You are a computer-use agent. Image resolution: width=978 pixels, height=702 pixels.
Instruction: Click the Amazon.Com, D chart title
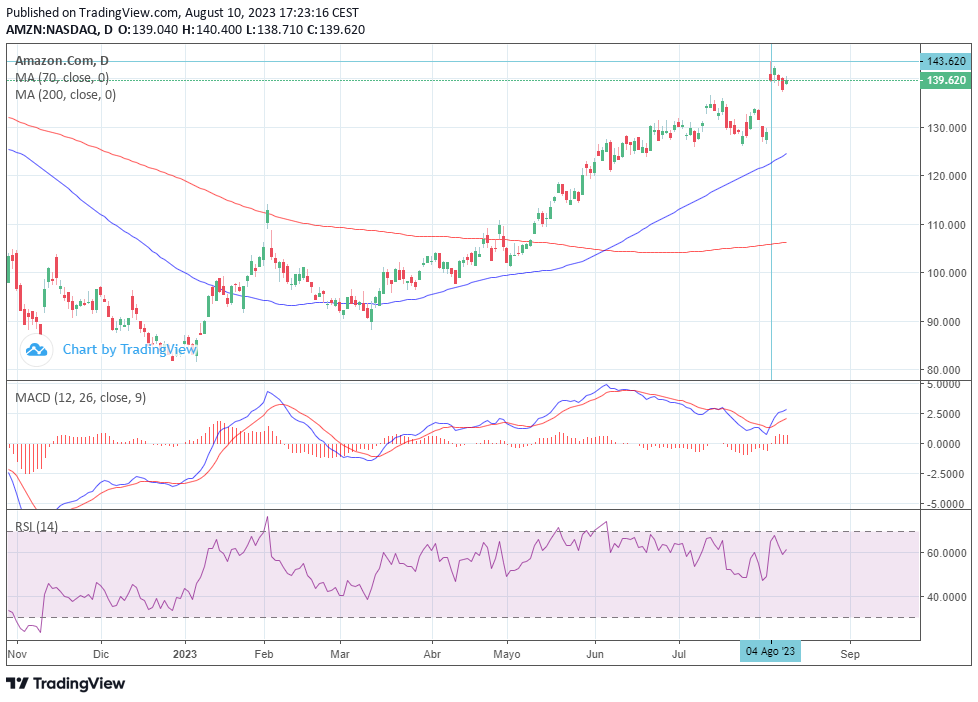(x=61, y=61)
